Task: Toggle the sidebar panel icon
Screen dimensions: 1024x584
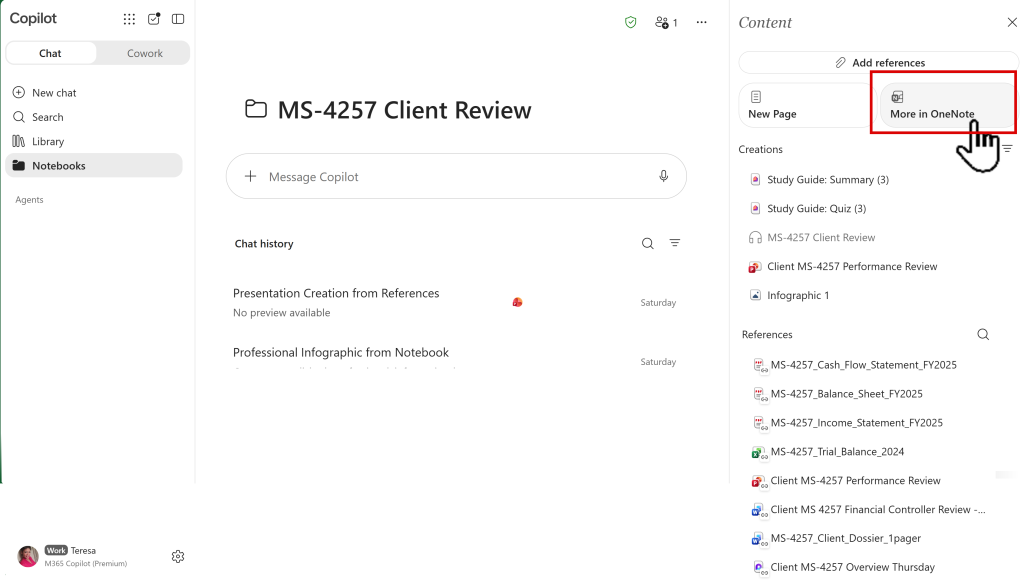Action: (178, 19)
